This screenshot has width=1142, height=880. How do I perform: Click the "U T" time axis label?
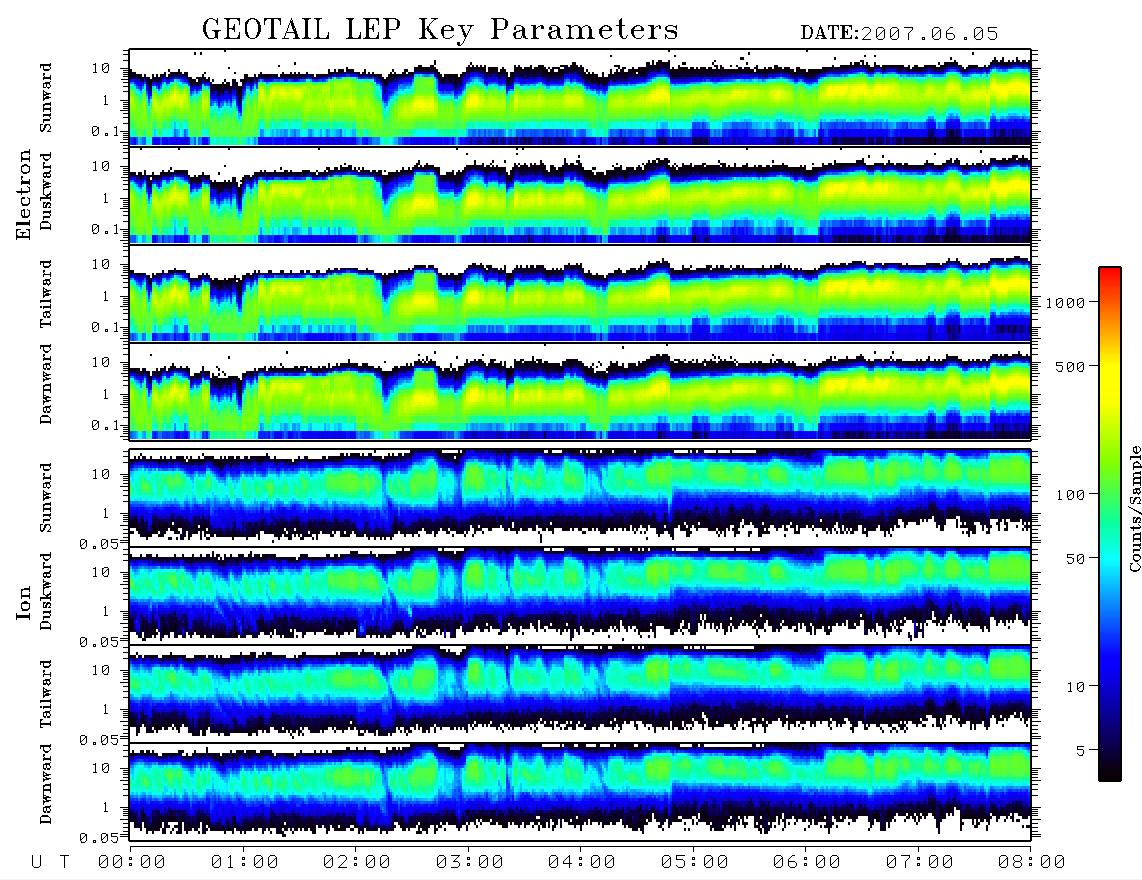point(50,862)
